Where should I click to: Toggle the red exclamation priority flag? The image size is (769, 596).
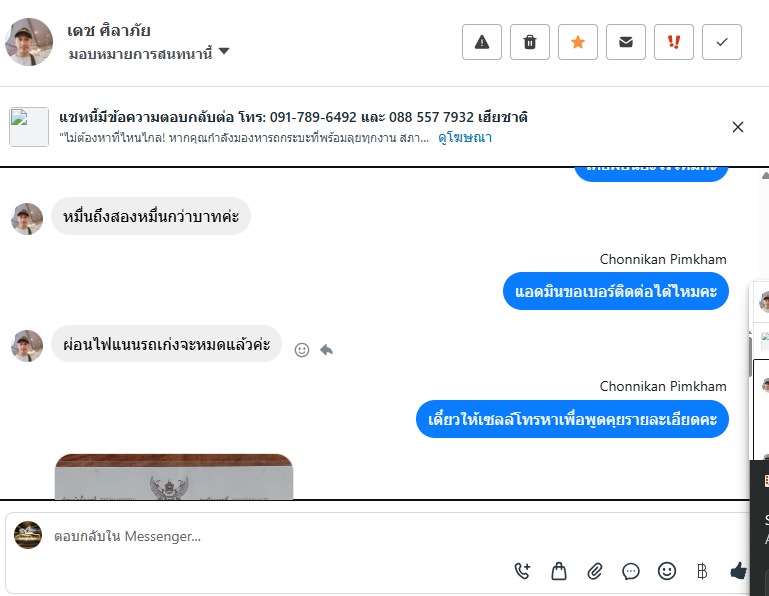[x=674, y=42]
